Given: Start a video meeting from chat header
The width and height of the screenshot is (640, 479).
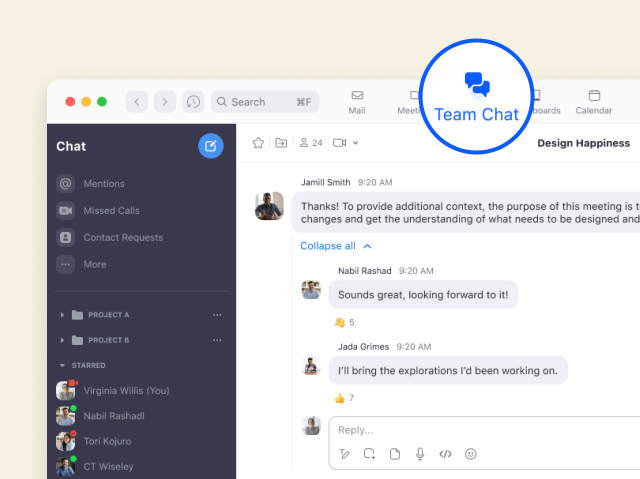Looking at the screenshot, I should (x=340, y=143).
